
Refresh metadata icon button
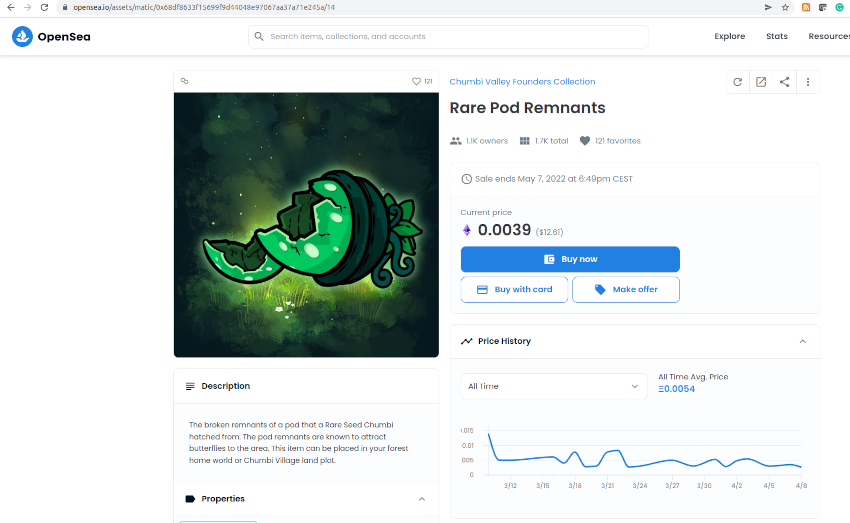[x=737, y=82]
